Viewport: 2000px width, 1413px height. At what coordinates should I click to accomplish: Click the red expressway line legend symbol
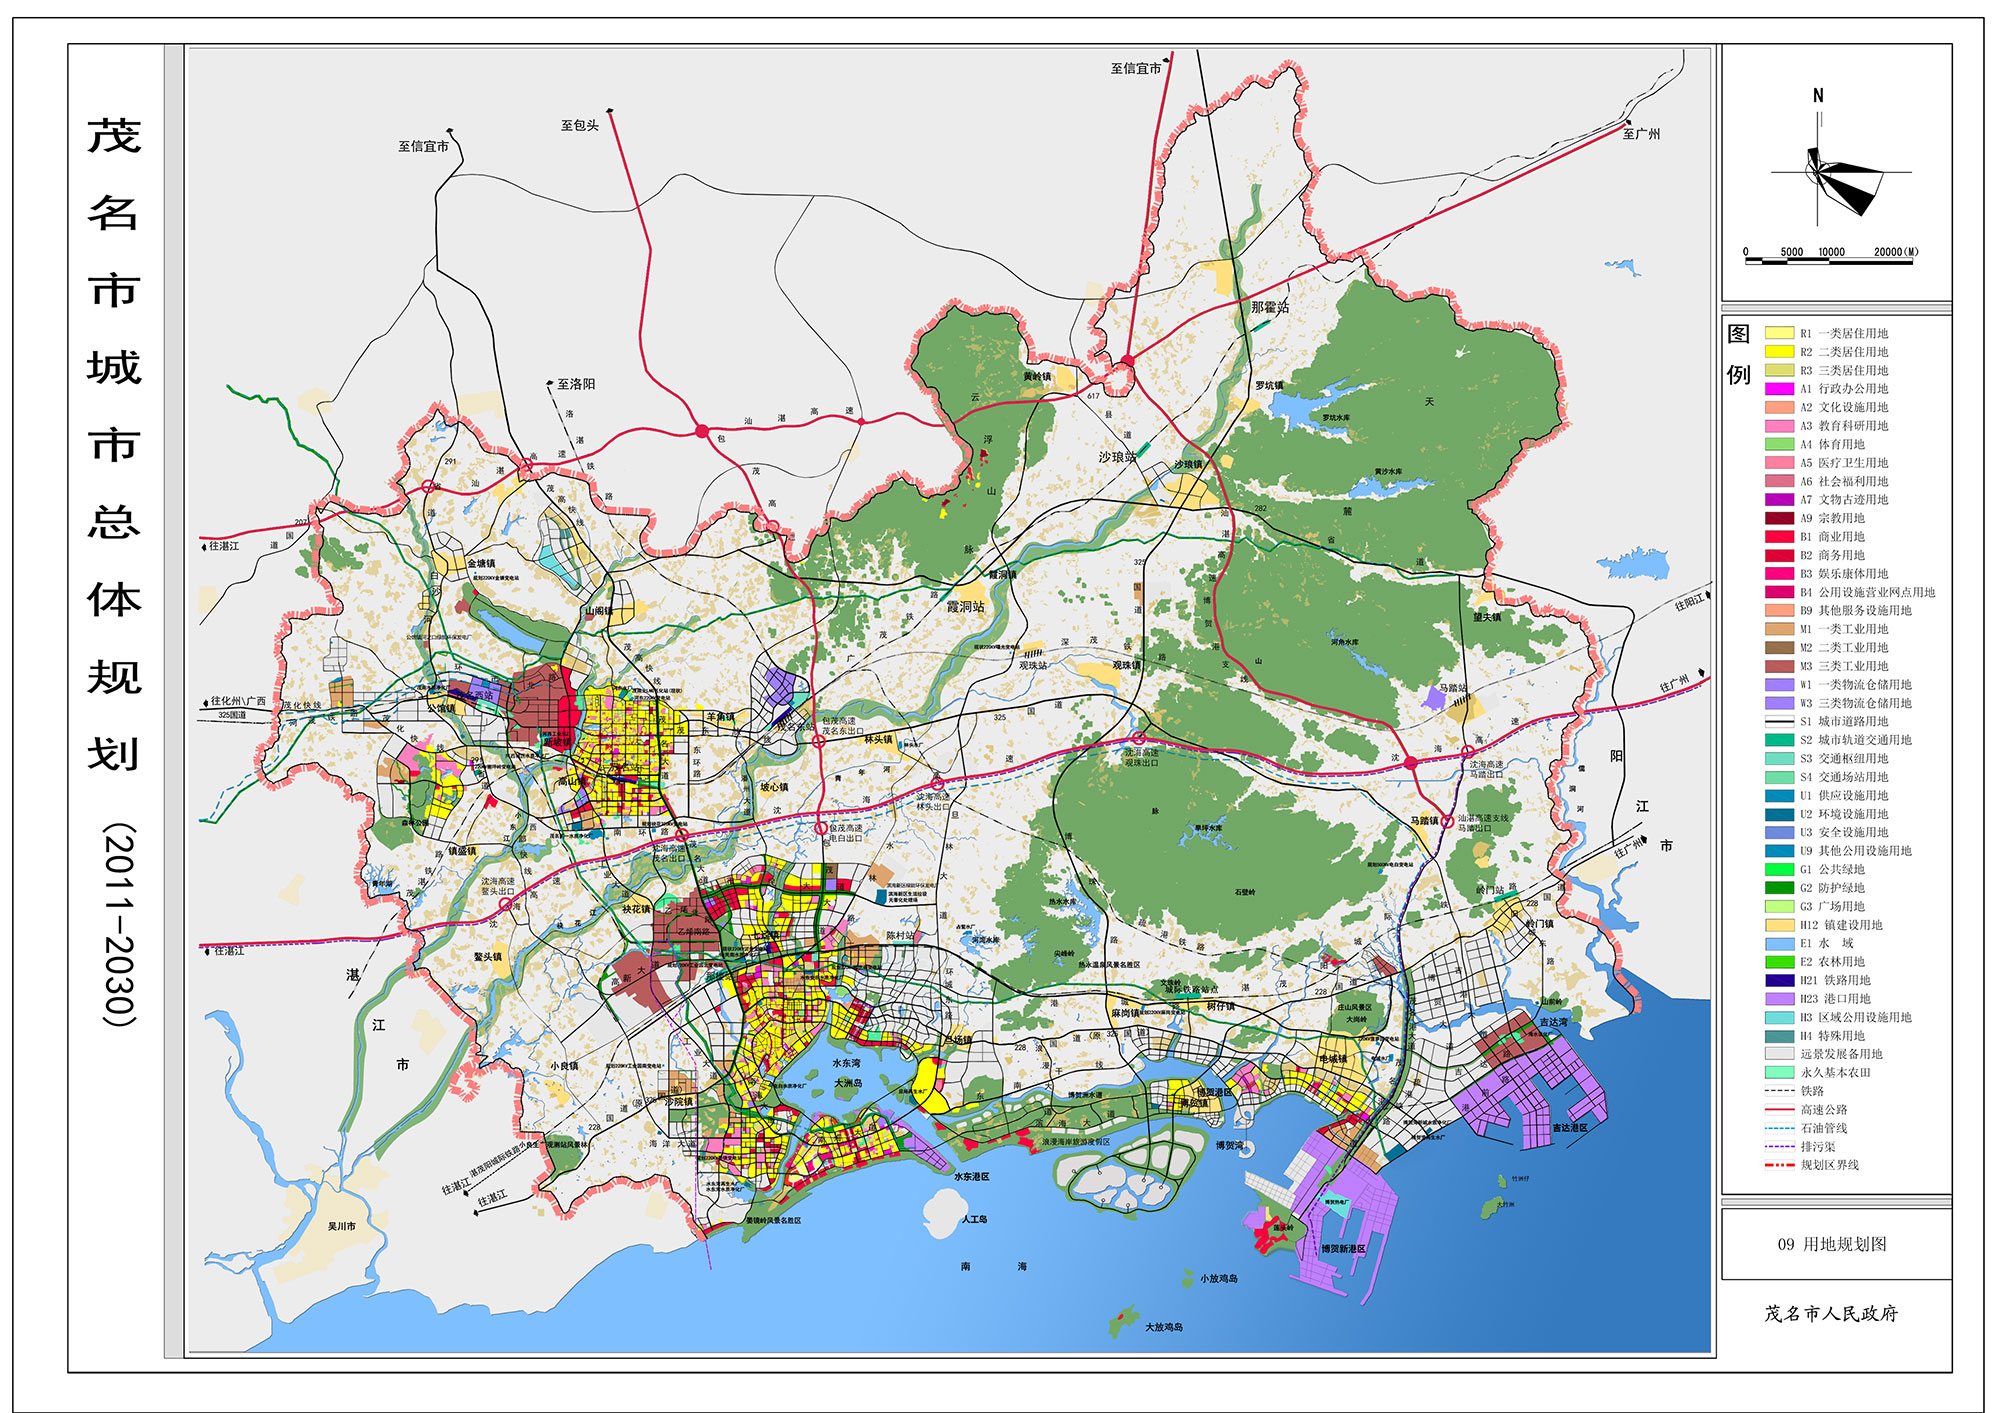coord(1779,1110)
